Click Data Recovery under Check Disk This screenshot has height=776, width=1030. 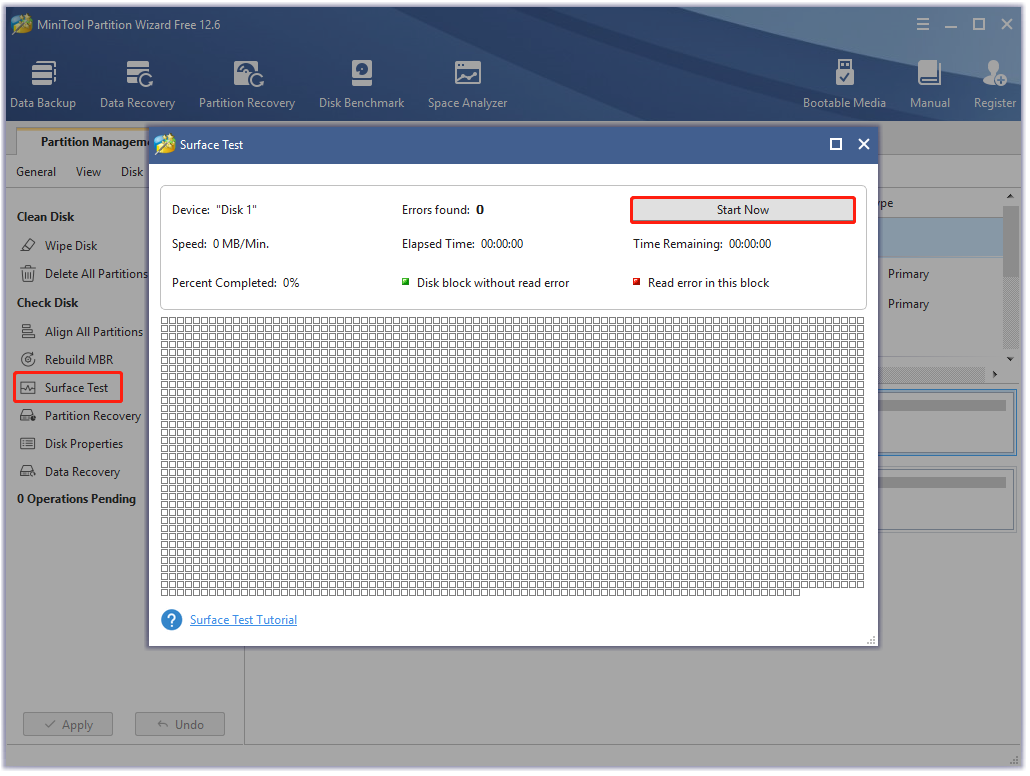(70, 472)
